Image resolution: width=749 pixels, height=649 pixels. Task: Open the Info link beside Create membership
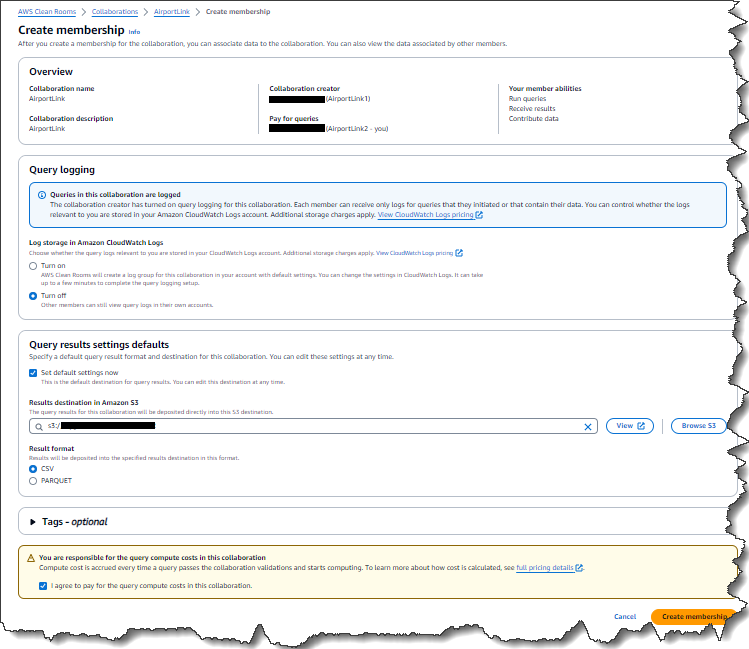coord(134,32)
